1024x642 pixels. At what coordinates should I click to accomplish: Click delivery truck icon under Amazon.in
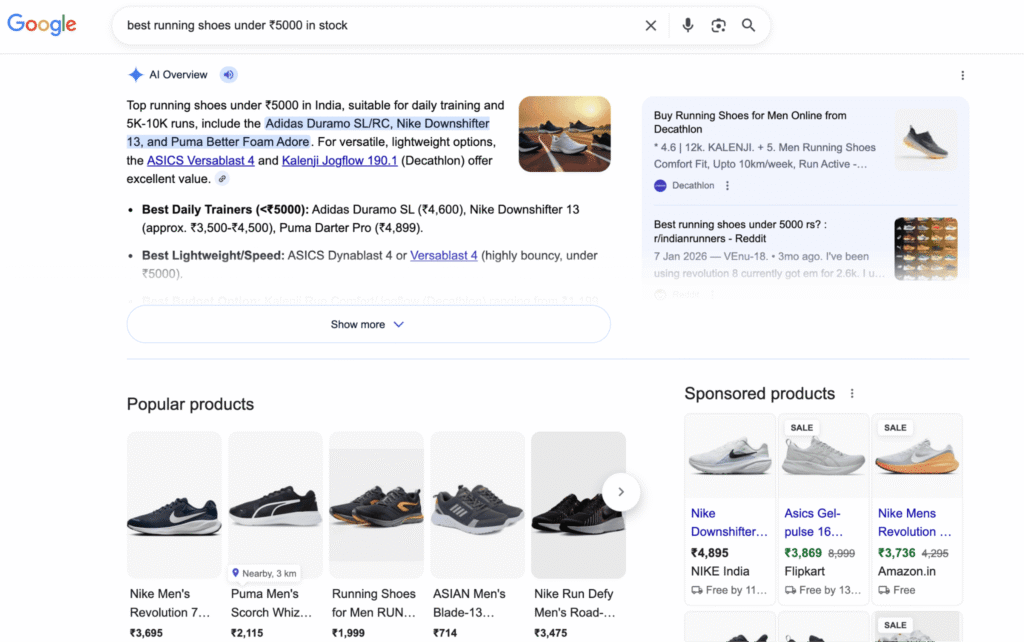(x=884, y=590)
